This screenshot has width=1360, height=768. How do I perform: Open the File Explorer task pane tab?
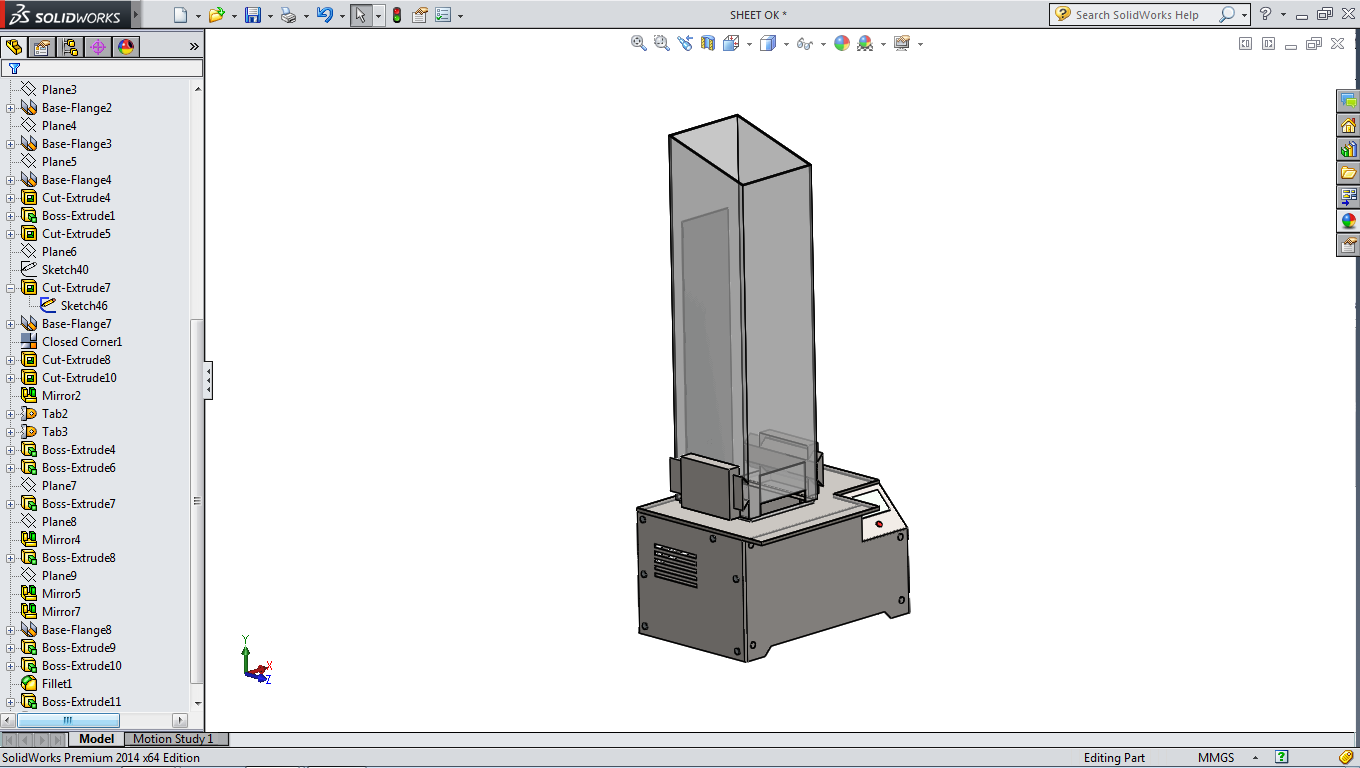tap(1348, 173)
